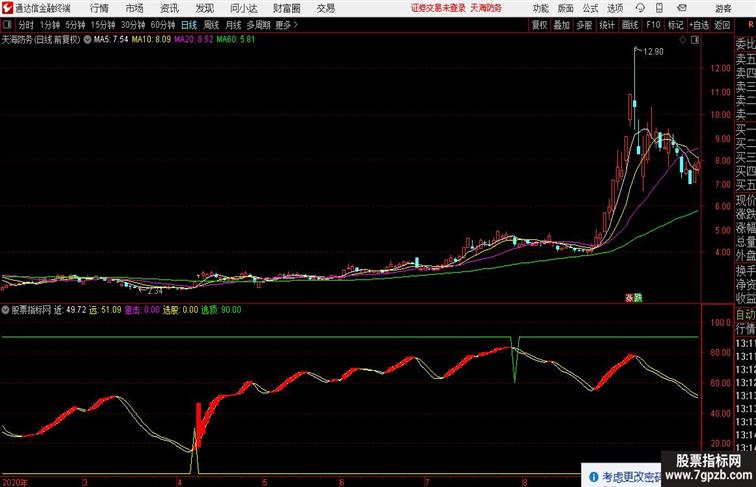Click the MA5: 7.54 value
This screenshot has width=756, height=487.
click(x=111, y=40)
